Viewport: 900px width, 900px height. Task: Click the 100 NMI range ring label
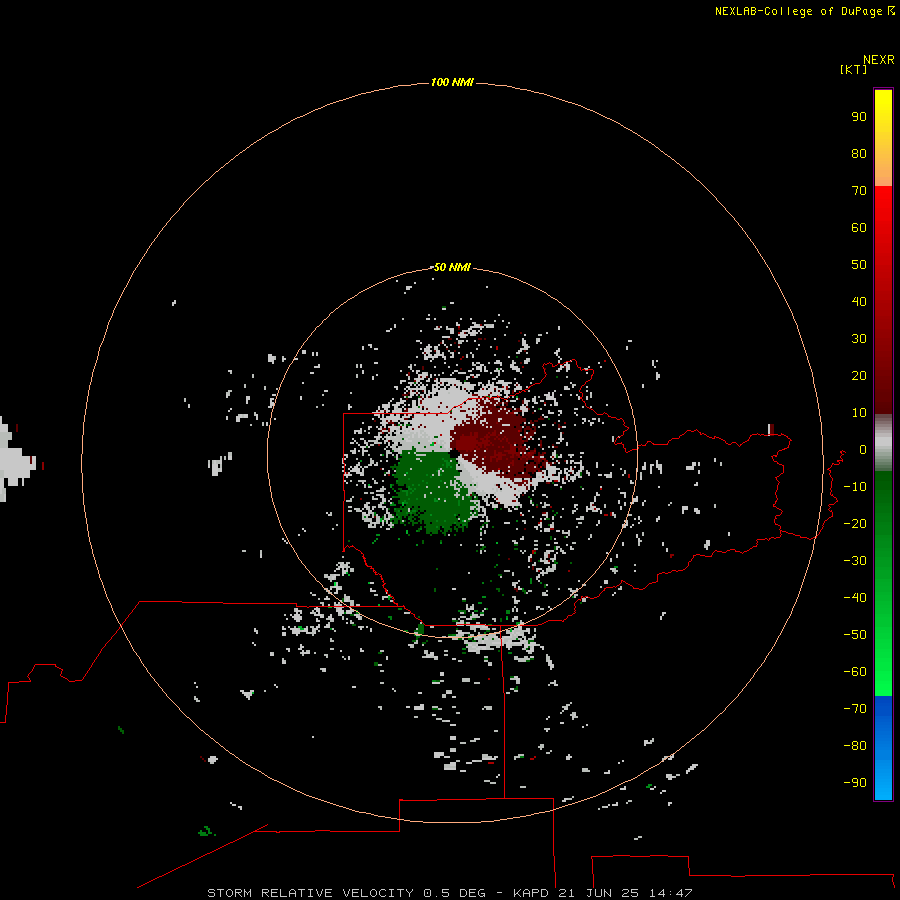pyautogui.click(x=452, y=82)
